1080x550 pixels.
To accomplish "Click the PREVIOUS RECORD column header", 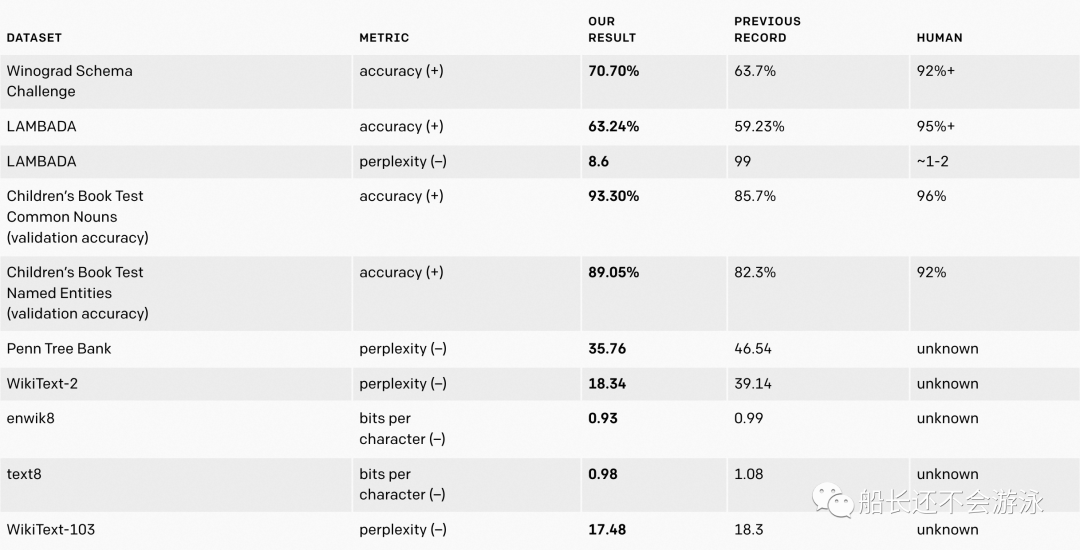I will pos(767,30).
